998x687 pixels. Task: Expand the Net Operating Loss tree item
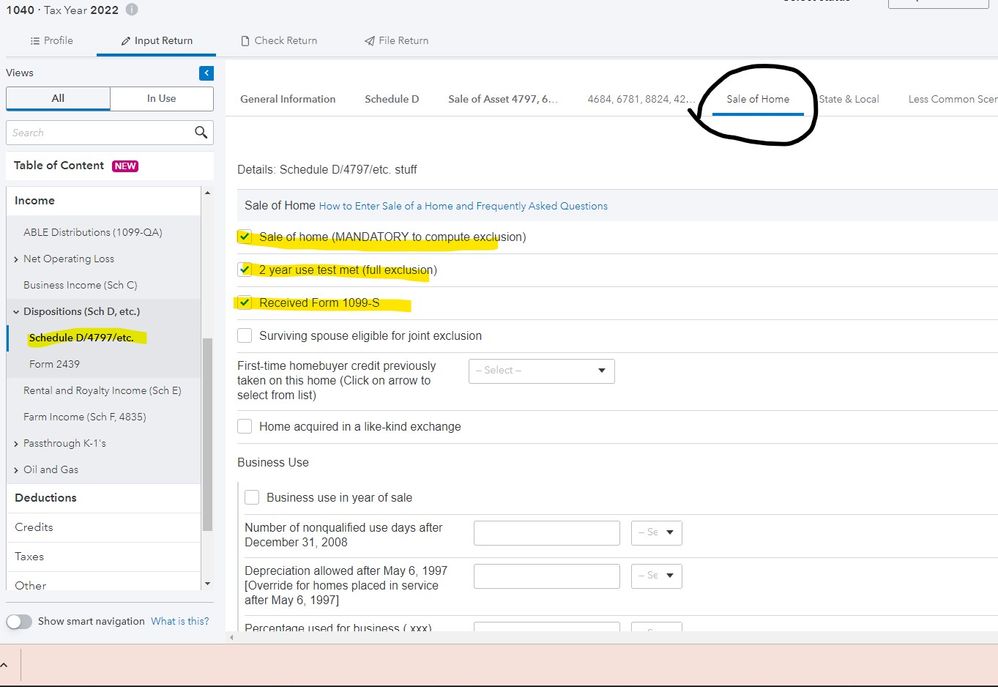pos(16,259)
